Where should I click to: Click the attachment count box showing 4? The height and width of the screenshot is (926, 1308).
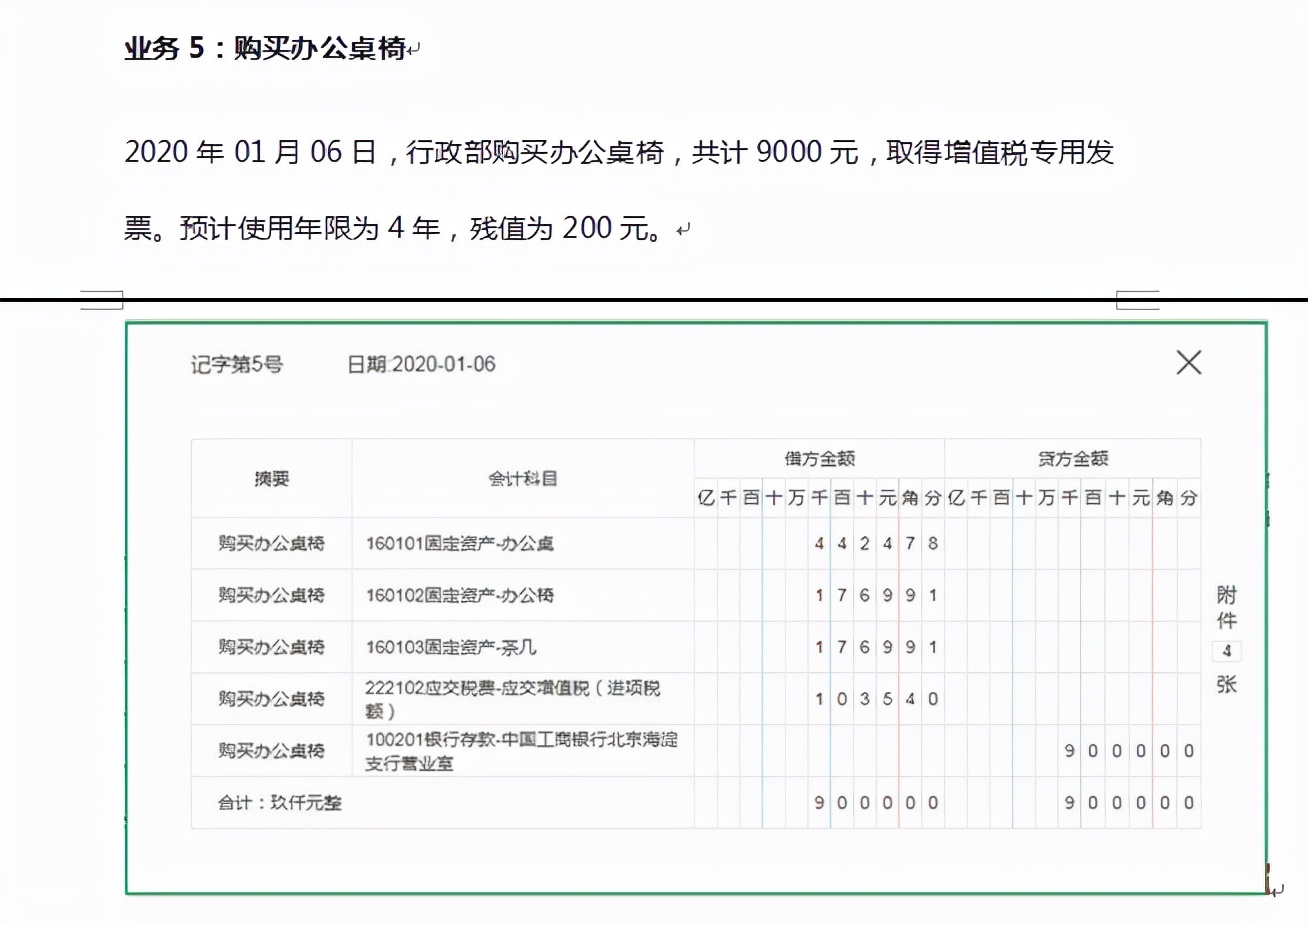(x=1225, y=651)
